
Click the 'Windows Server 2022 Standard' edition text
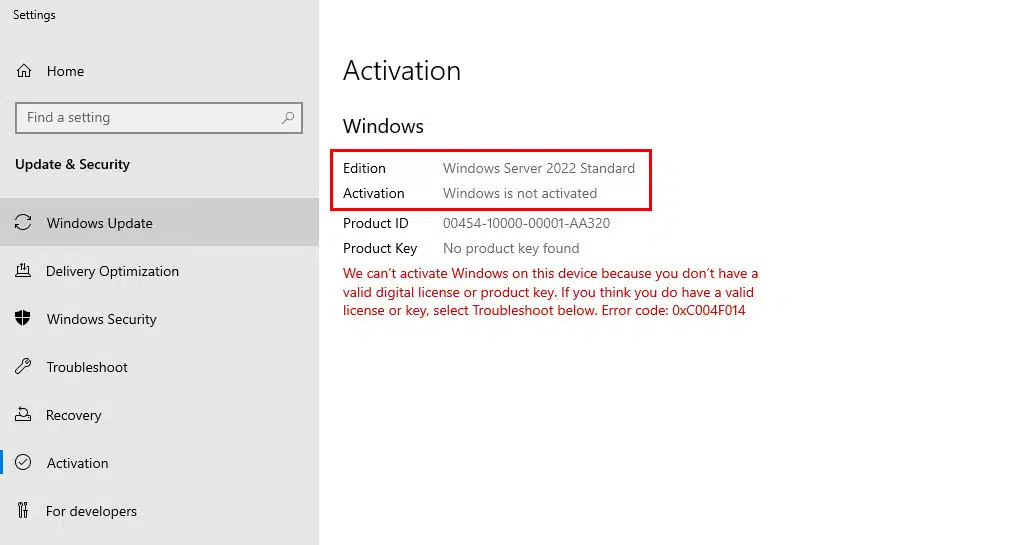point(539,168)
